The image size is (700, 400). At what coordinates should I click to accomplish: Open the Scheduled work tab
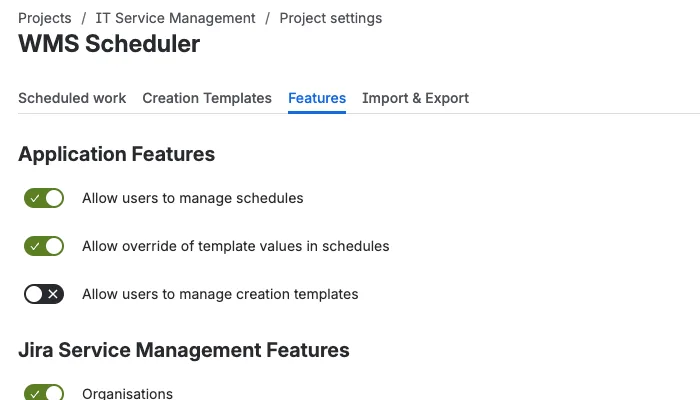[x=72, y=98]
